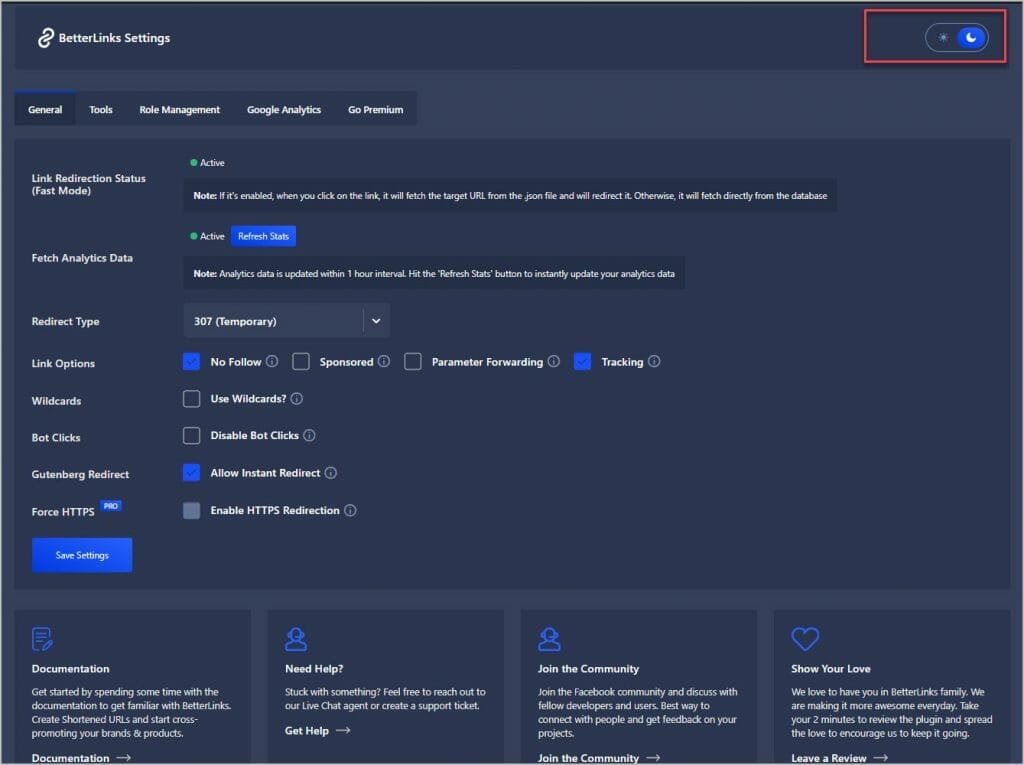The height and width of the screenshot is (765, 1024).
Task: Click the arrow next to Leave a Review
Action: point(880,758)
